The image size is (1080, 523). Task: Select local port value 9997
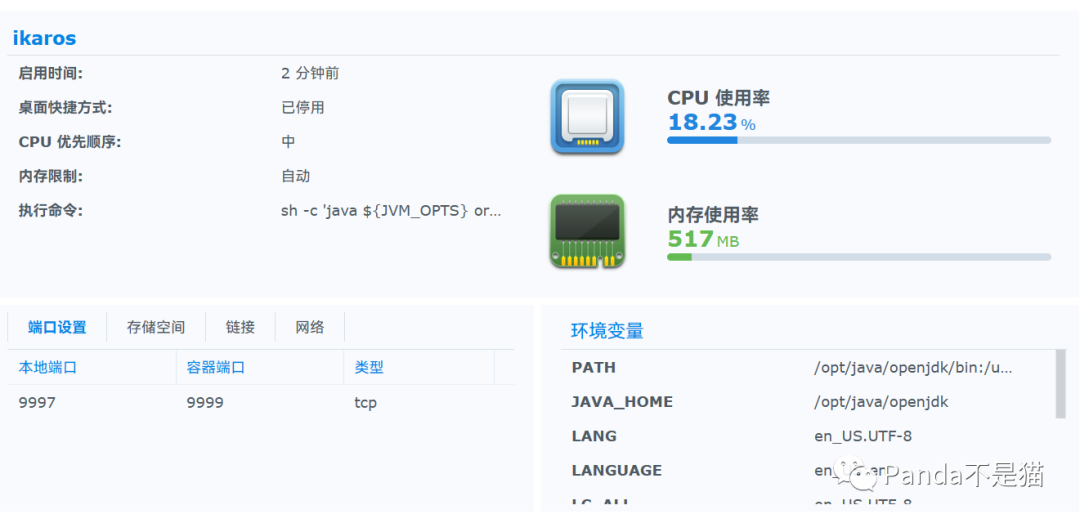point(37,402)
